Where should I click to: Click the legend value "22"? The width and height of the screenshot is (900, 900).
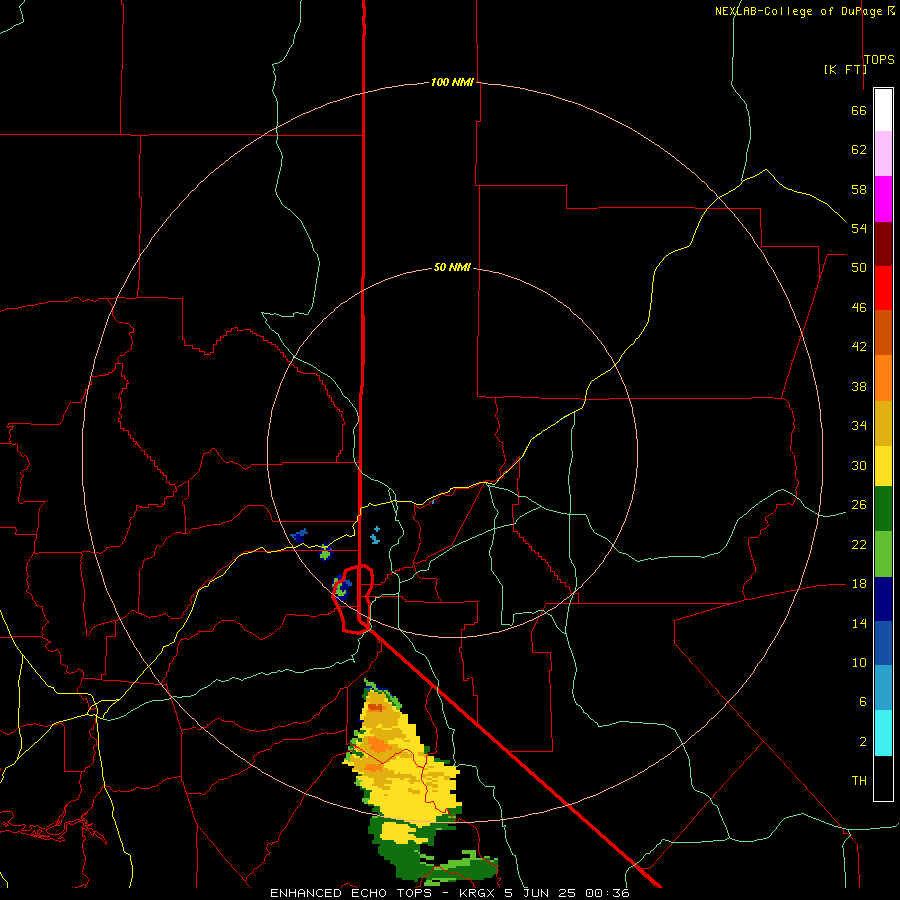pyautogui.click(x=859, y=544)
